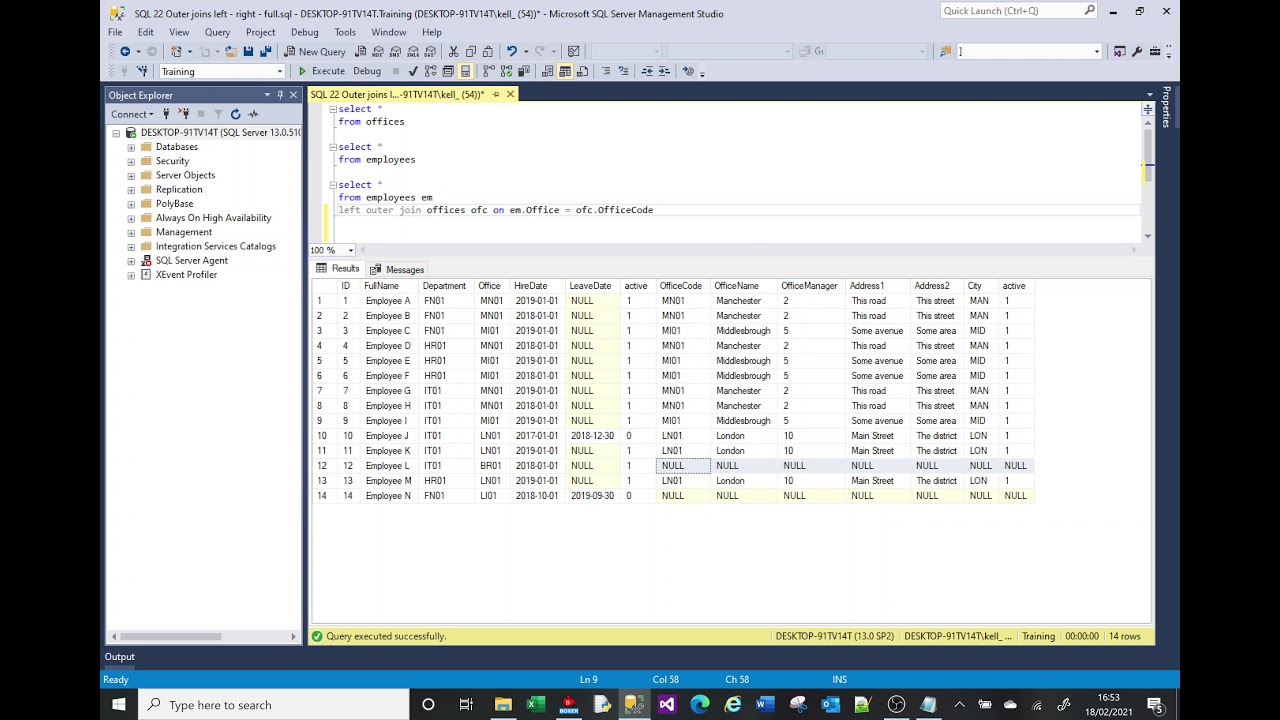Click the Save All icon
1280x720 pixels.
(x=265, y=51)
